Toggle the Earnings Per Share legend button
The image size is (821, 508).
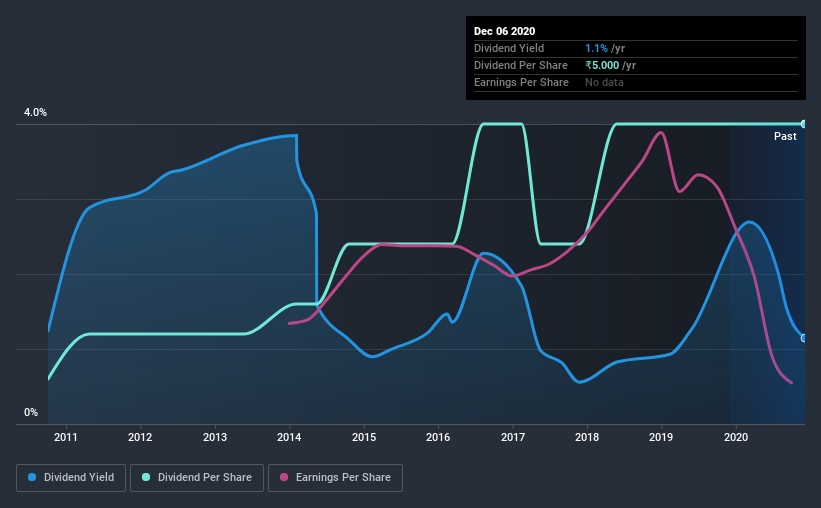click(x=336, y=478)
